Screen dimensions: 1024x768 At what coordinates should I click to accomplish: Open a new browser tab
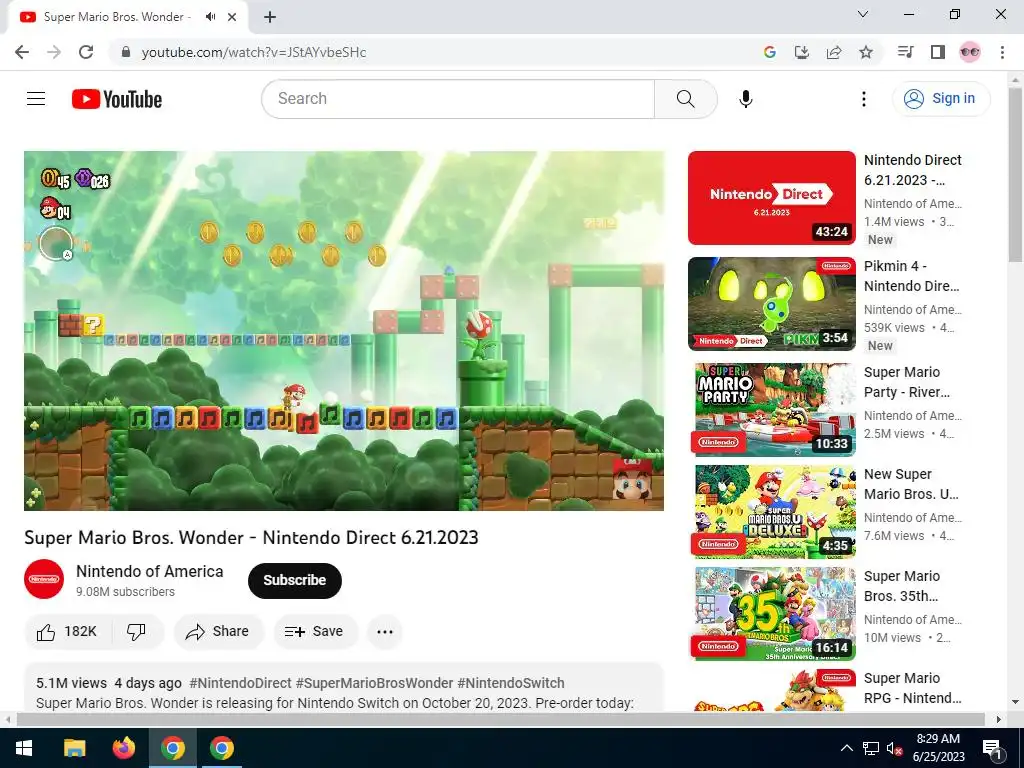tap(270, 17)
